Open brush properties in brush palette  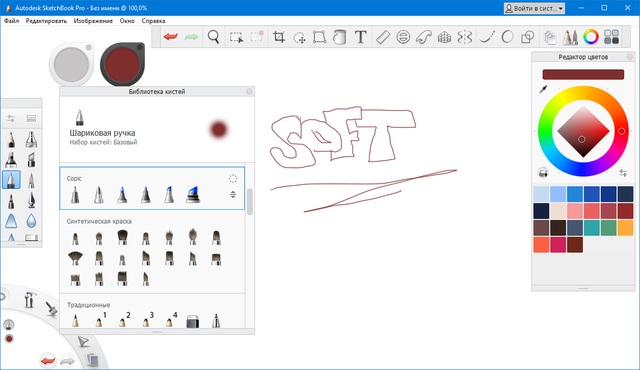pos(11,118)
